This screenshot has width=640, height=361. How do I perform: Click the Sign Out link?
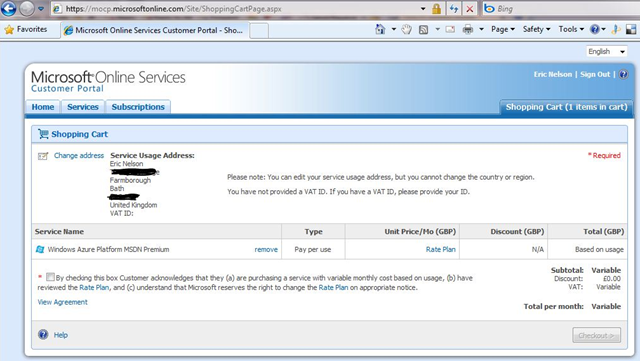click(x=595, y=74)
